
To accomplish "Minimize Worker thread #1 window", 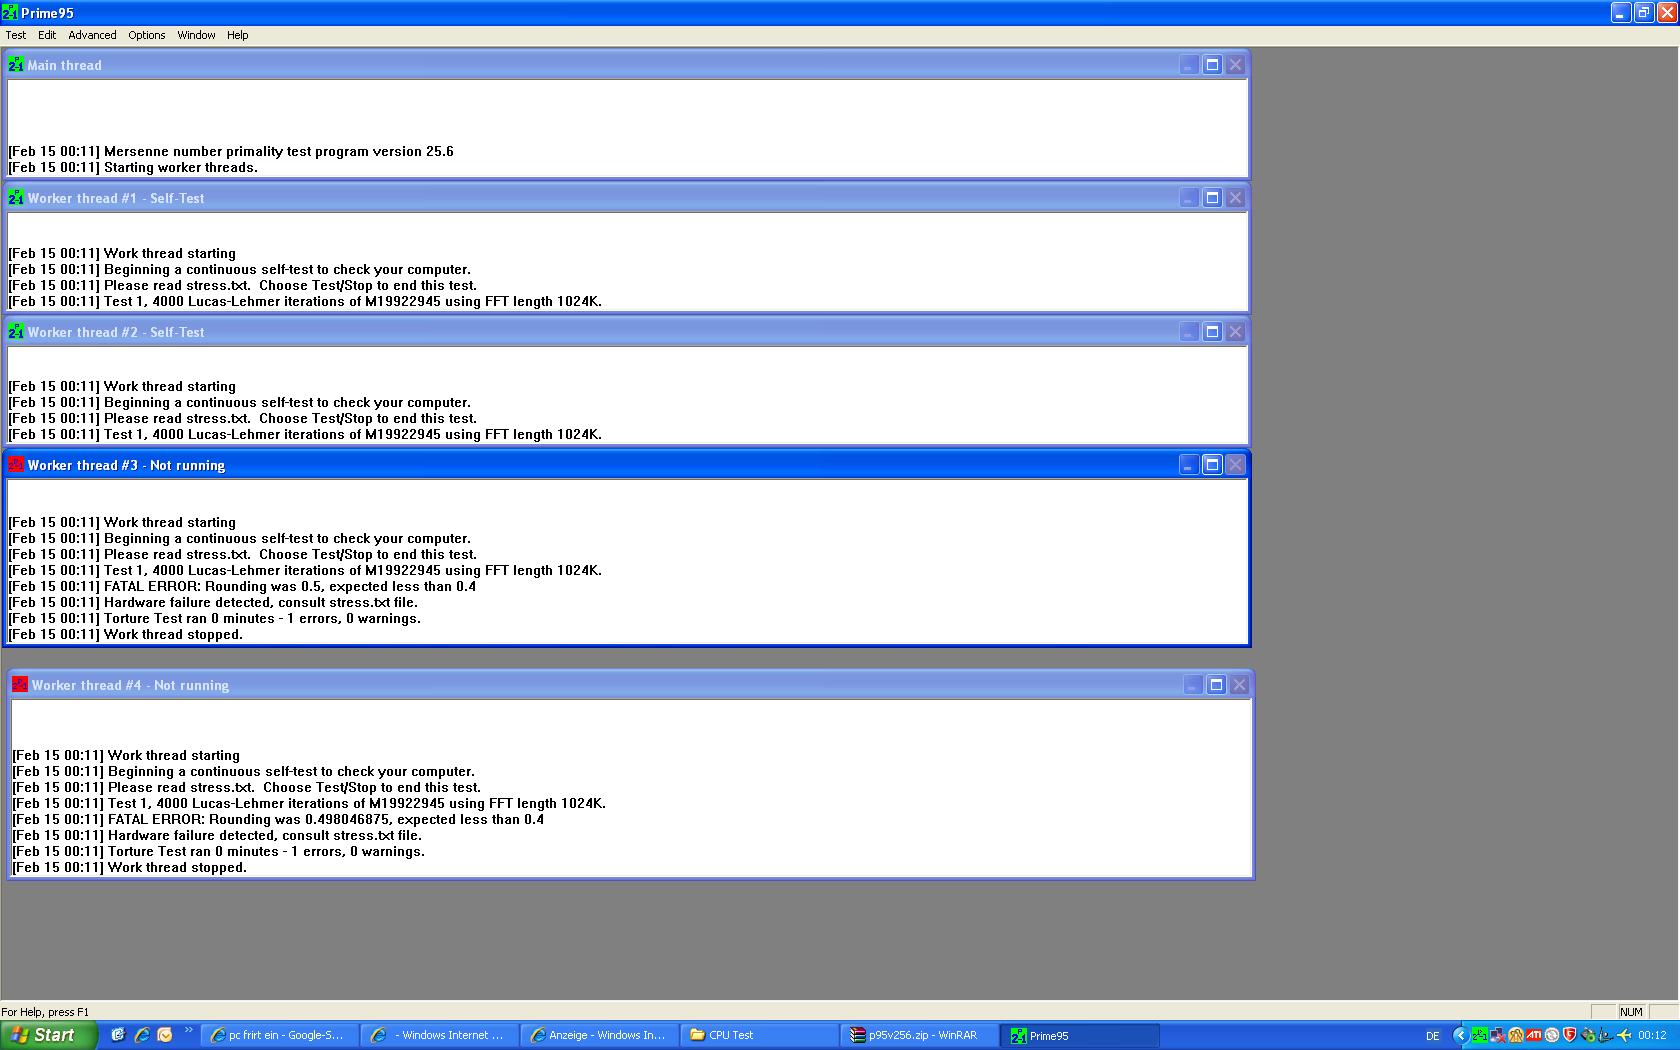I will tap(1188, 198).
